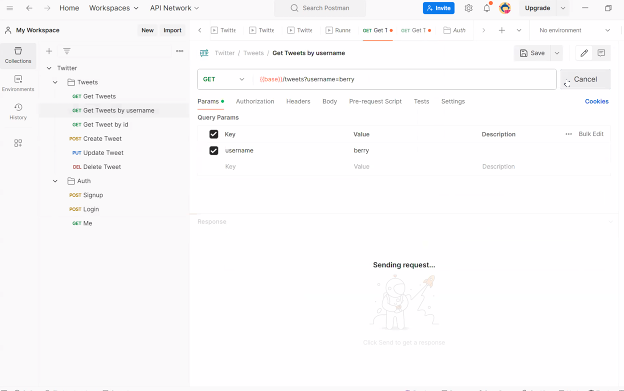Collapse the Tweets folder
Screen dimensions: 624x391
55,82
